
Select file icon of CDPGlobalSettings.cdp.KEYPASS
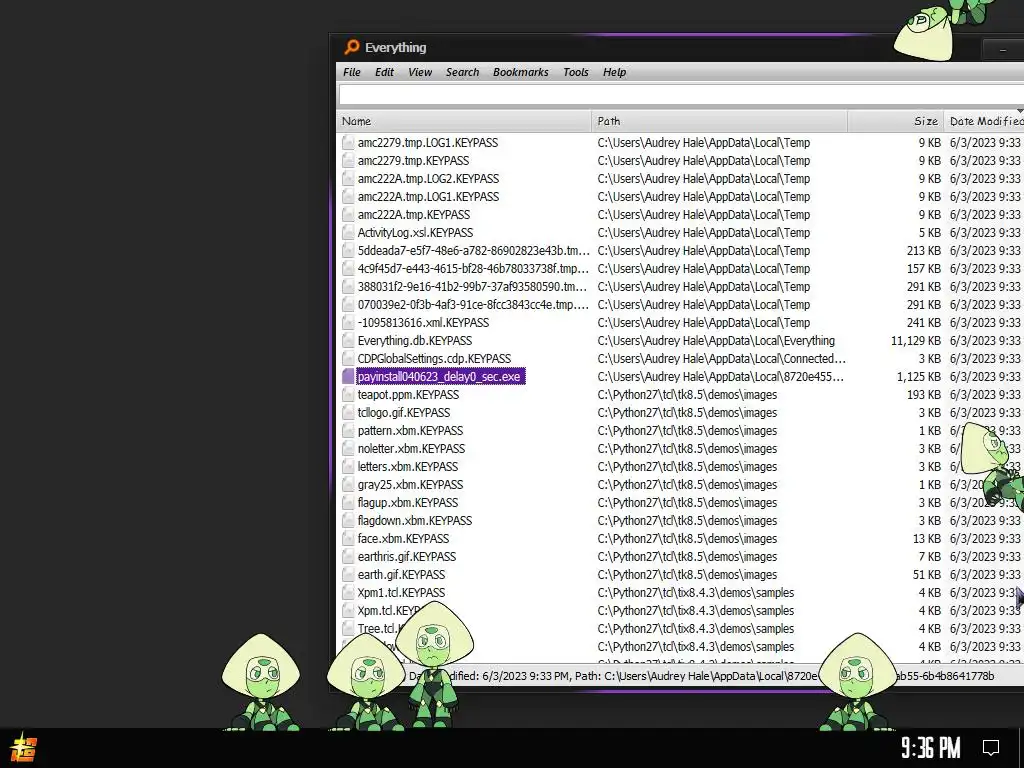point(348,359)
